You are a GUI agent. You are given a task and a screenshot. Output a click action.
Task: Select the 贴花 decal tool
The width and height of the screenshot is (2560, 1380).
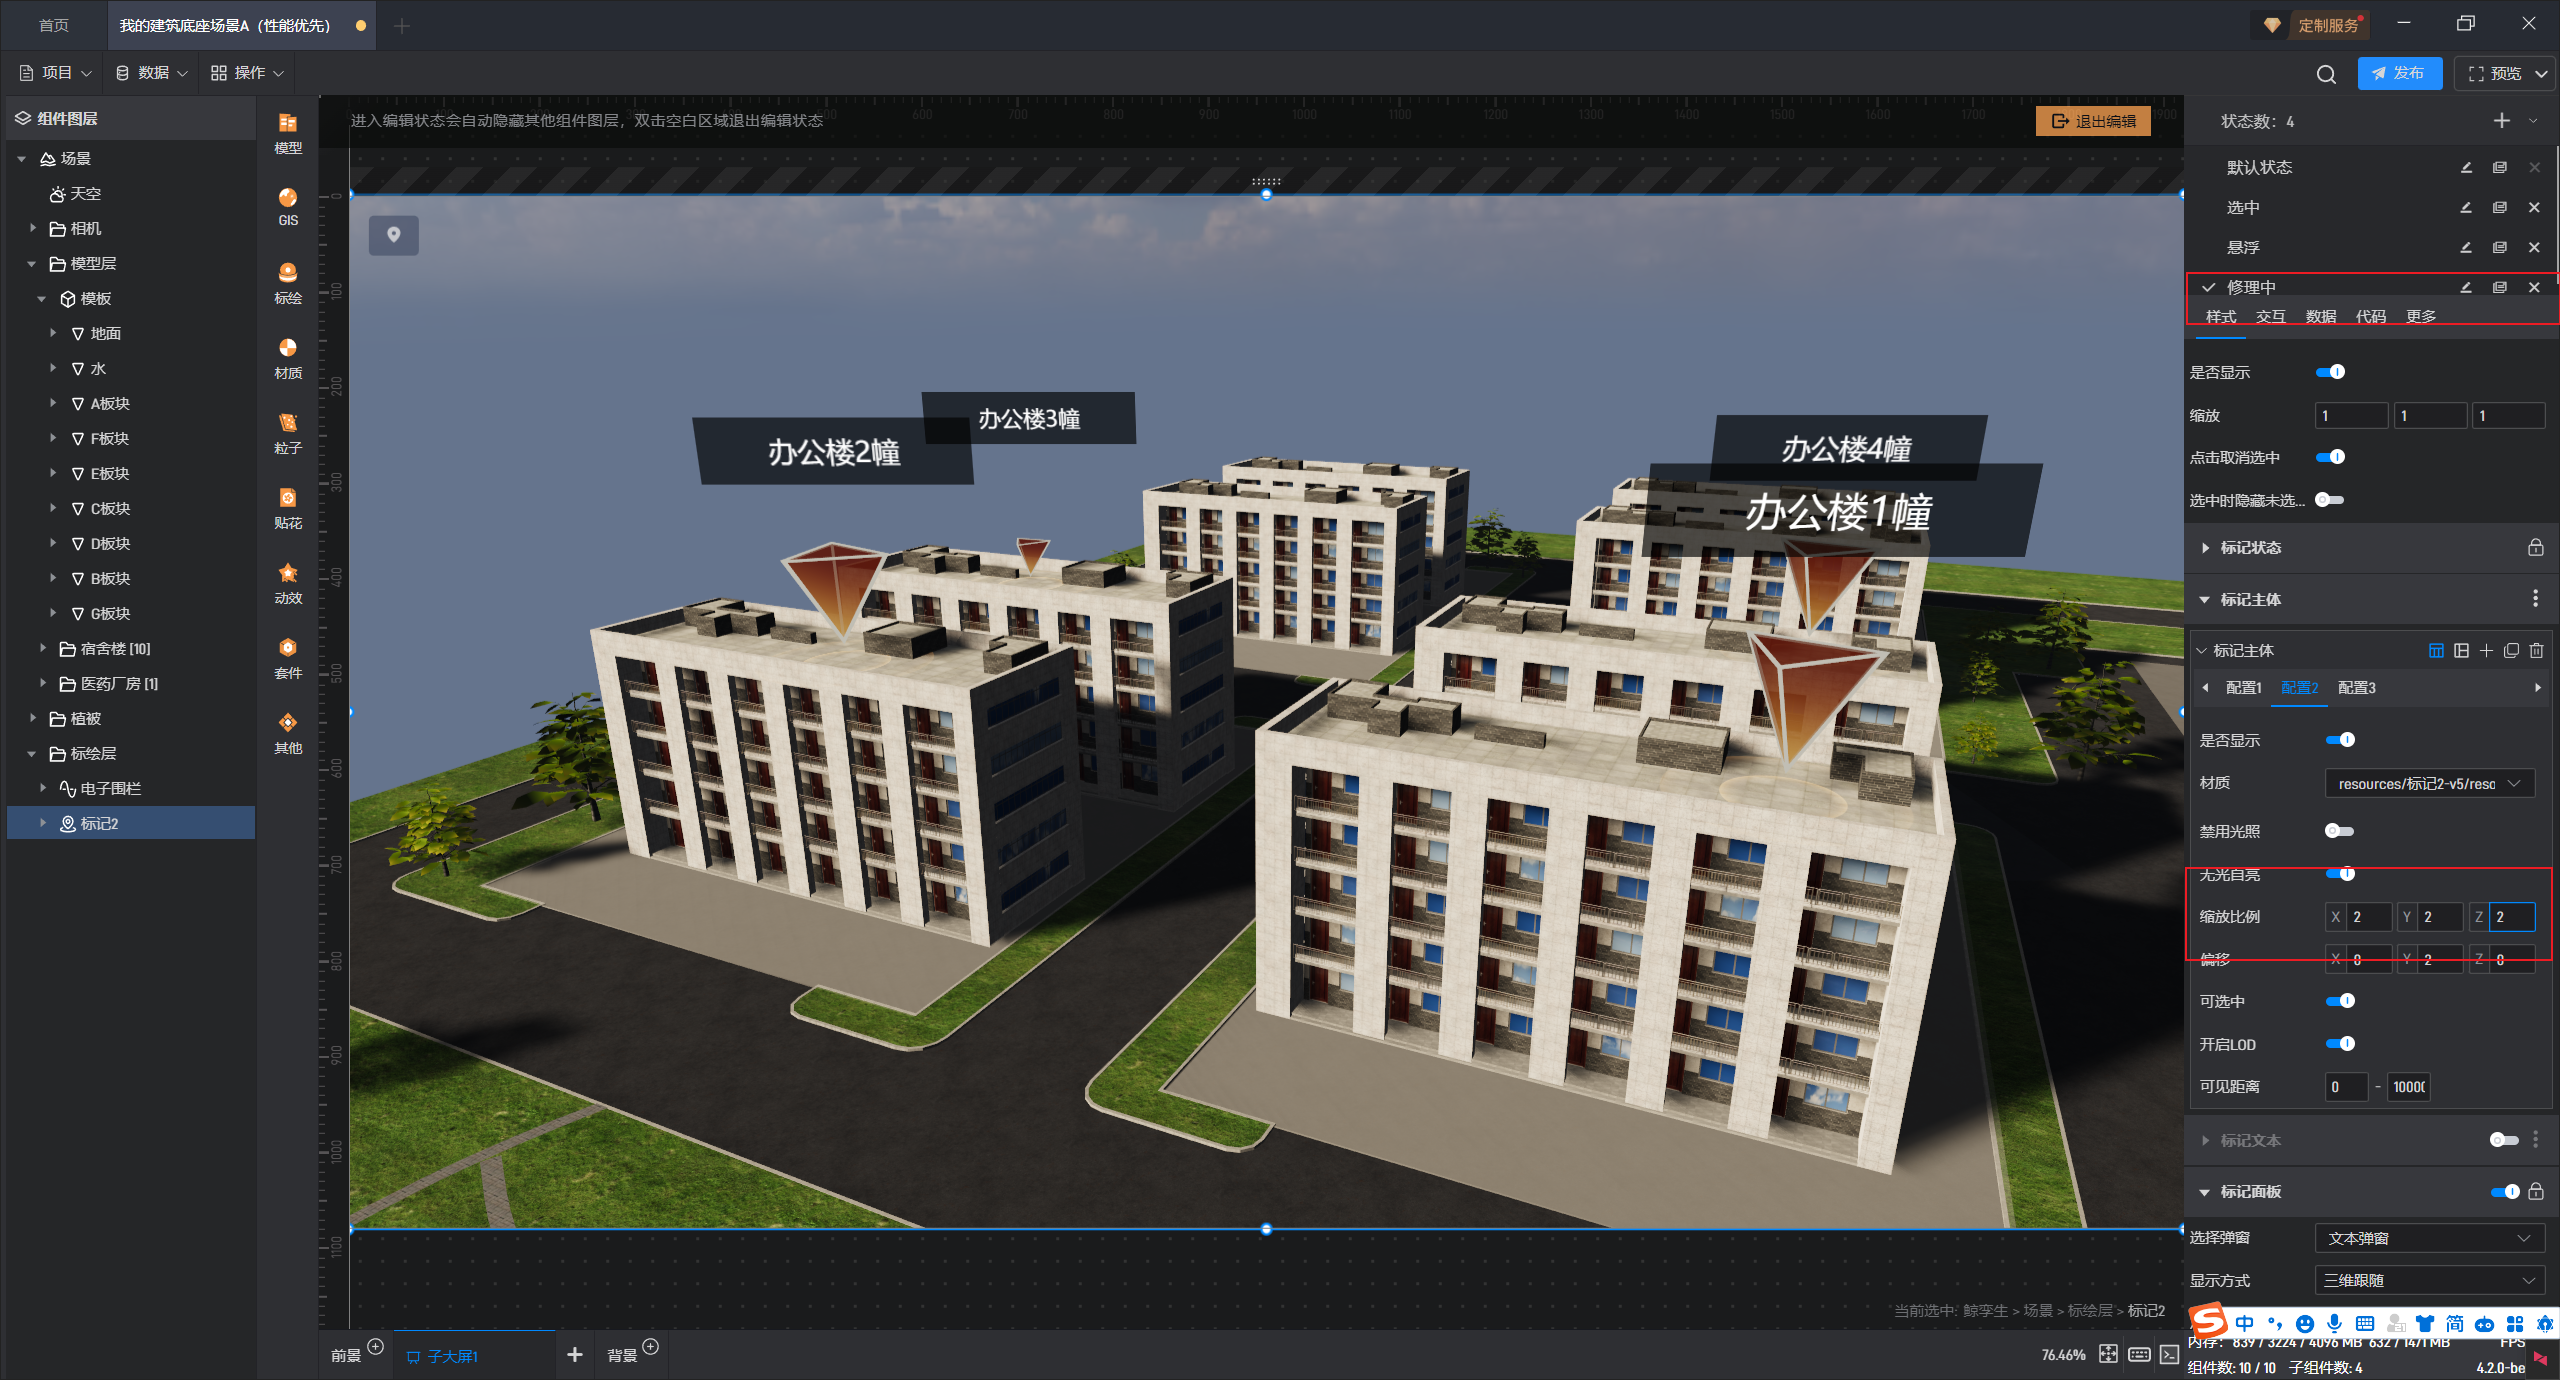pyautogui.click(x=288, y=507)
